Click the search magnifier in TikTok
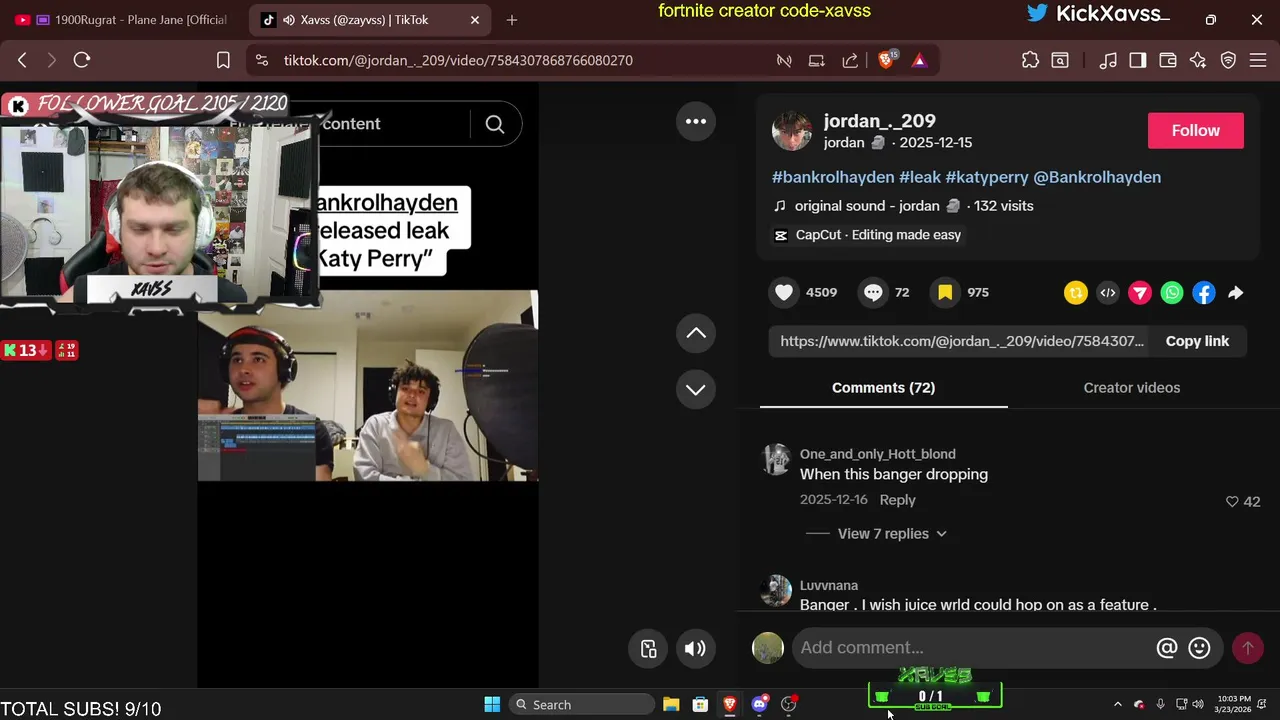Screen dimensions: 1280x720 (x=495, y=124)
